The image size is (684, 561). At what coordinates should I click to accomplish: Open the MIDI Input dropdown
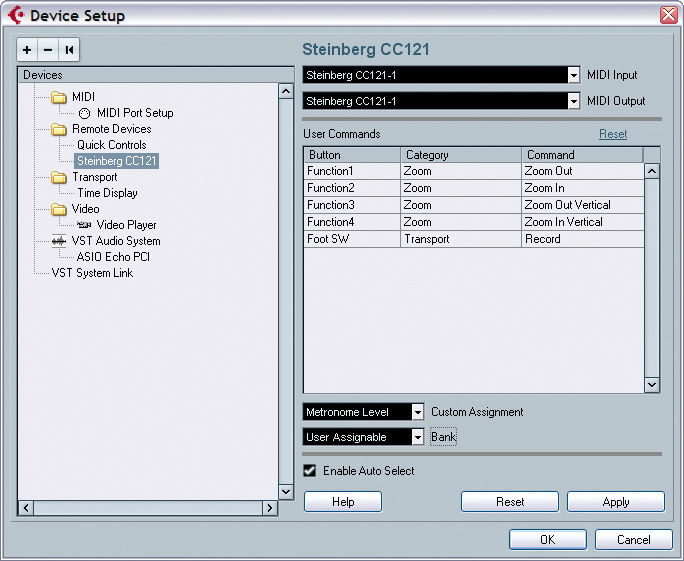(x=573, y=75)
